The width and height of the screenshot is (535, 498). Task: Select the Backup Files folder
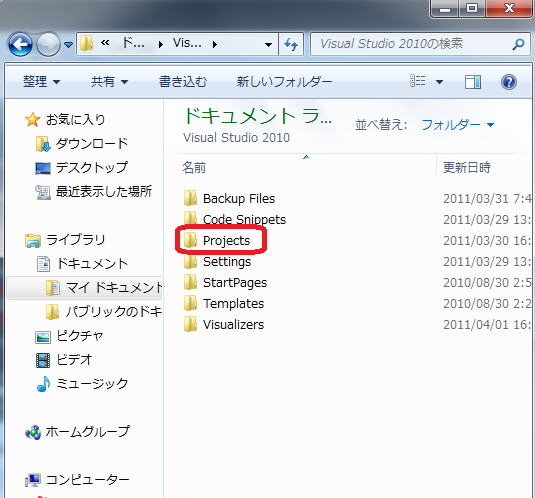tap(239, 199)
